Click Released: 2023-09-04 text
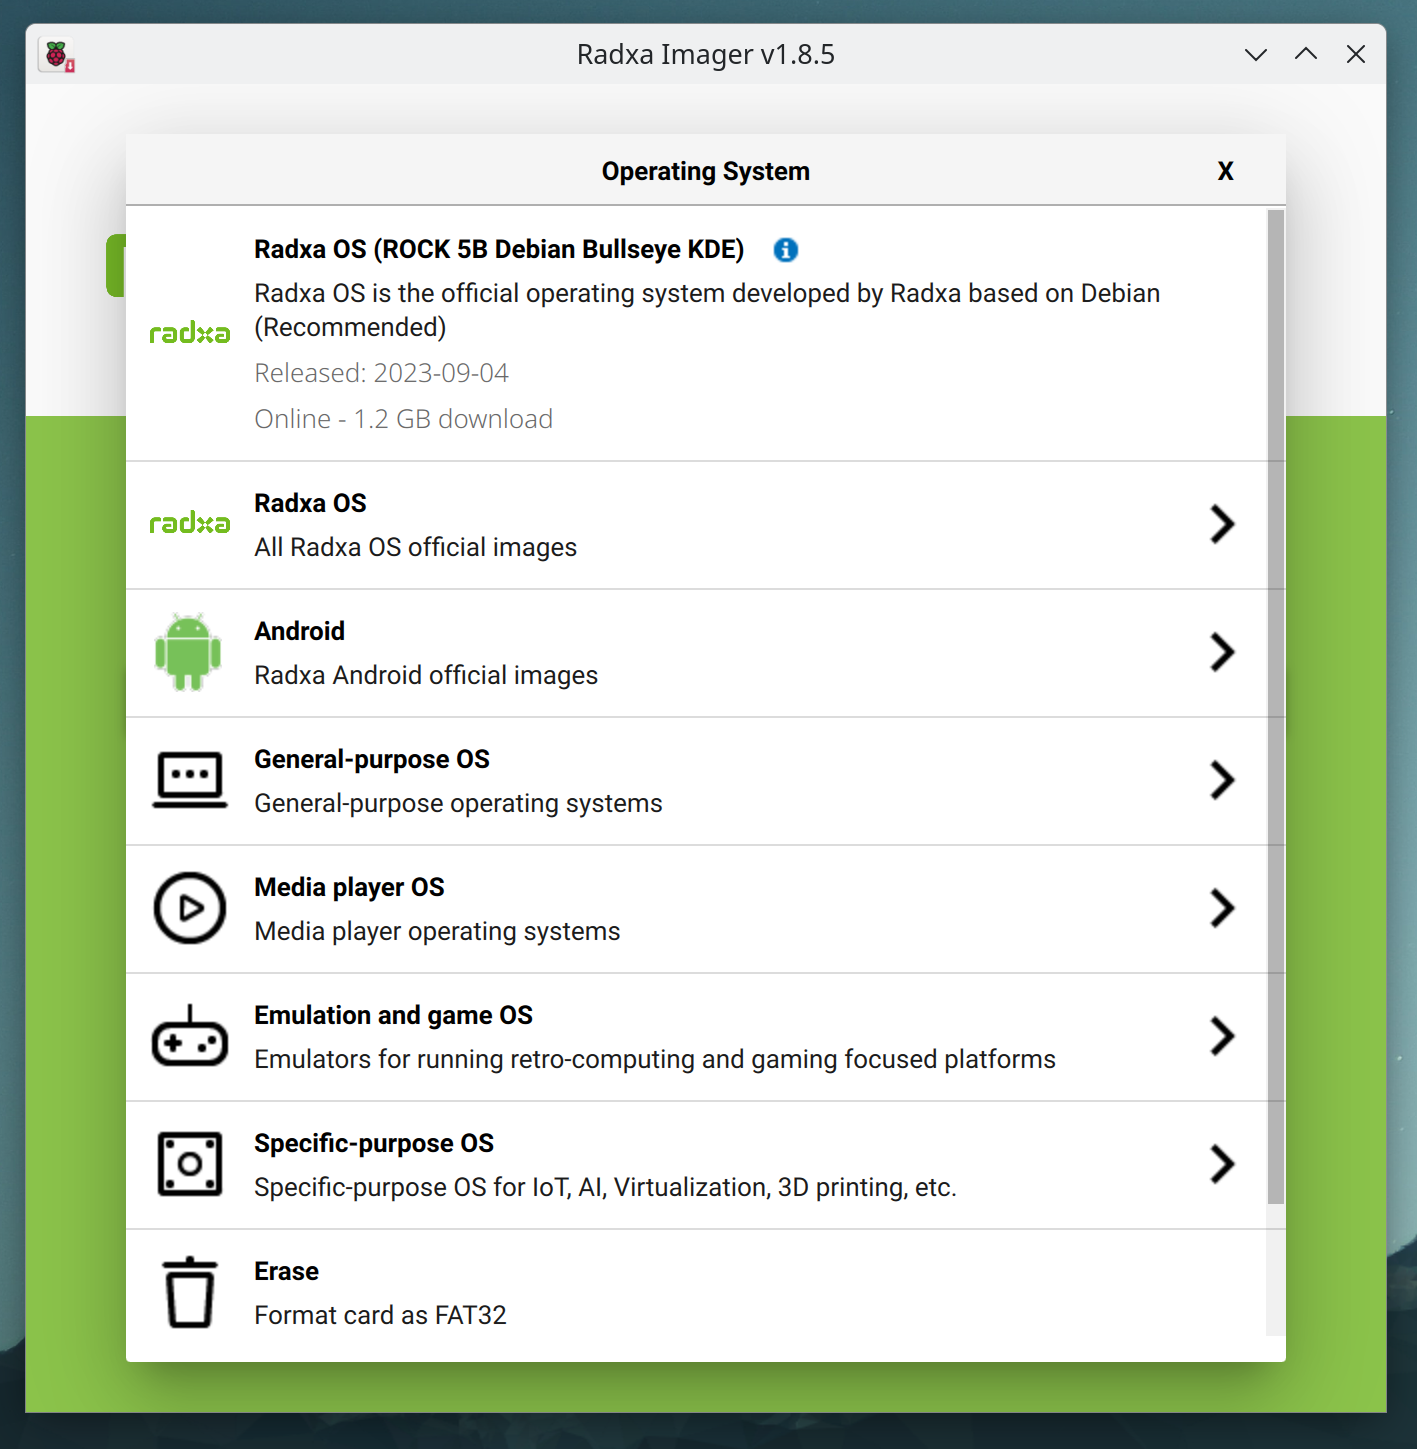Image resolution: width=1417 pixels, height=1449 pixels. [381, 373]
